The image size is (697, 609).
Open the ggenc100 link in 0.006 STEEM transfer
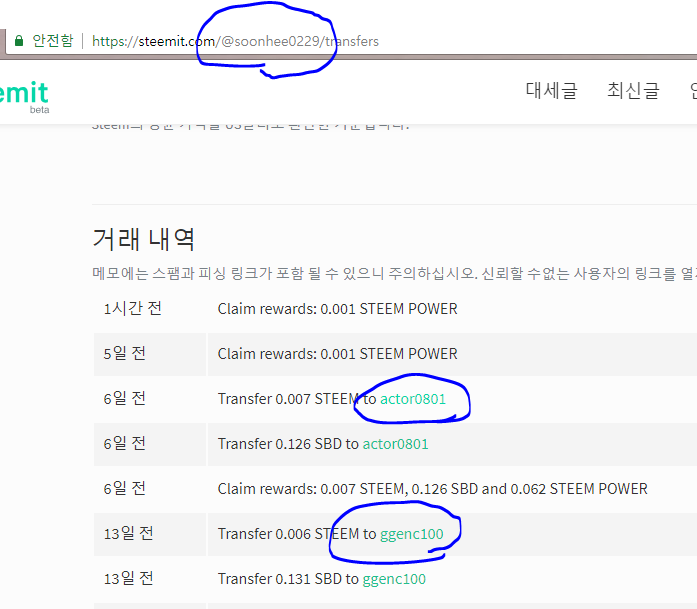412,534
